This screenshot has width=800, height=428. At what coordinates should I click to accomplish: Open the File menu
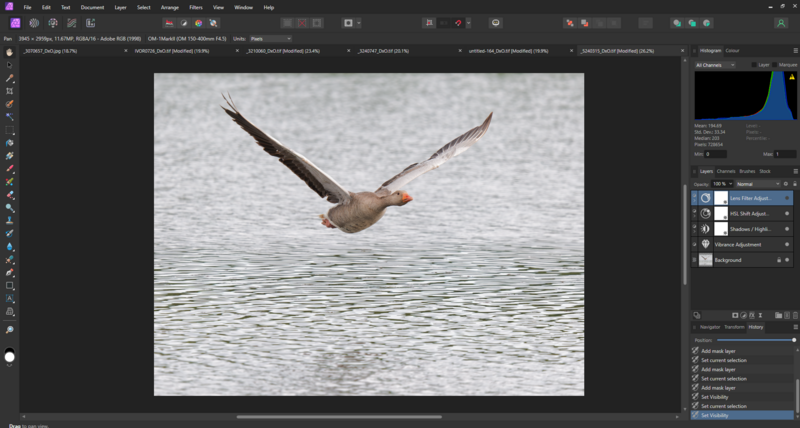coord(27,8)
